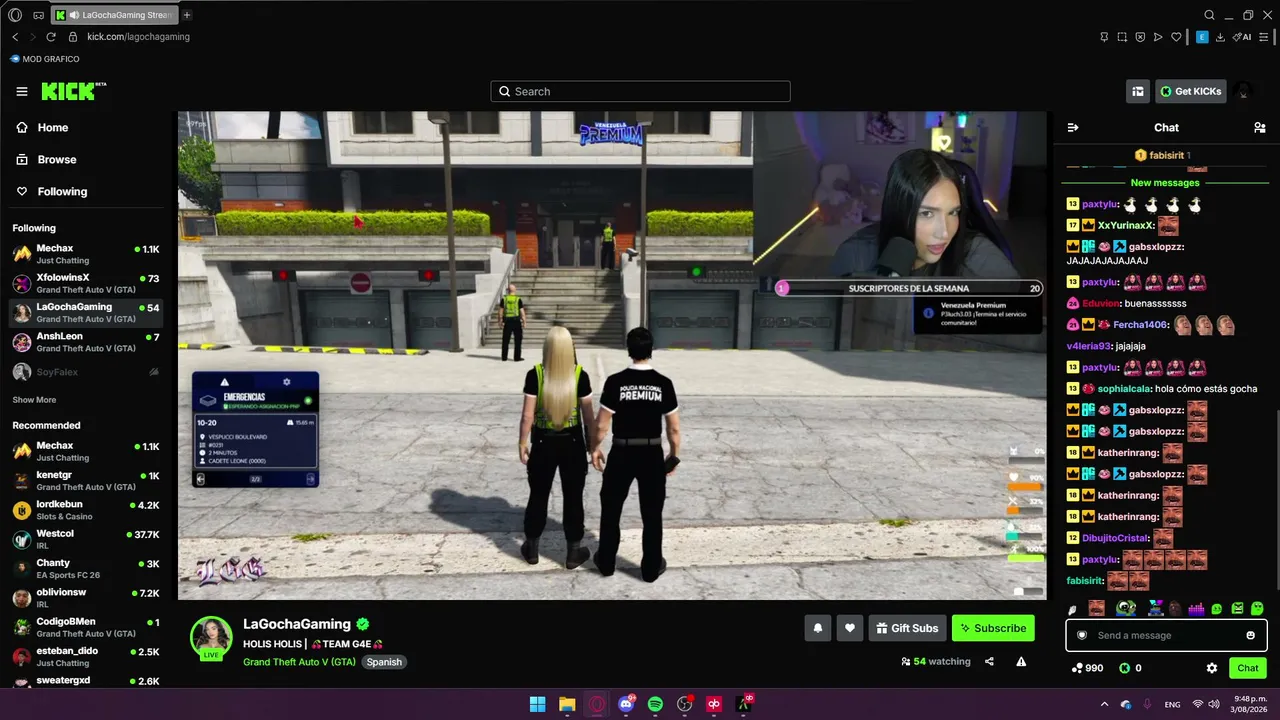
Task: Open kenetgr channel in Recommended
Action: pyautogui.click(x=86, y=481)
